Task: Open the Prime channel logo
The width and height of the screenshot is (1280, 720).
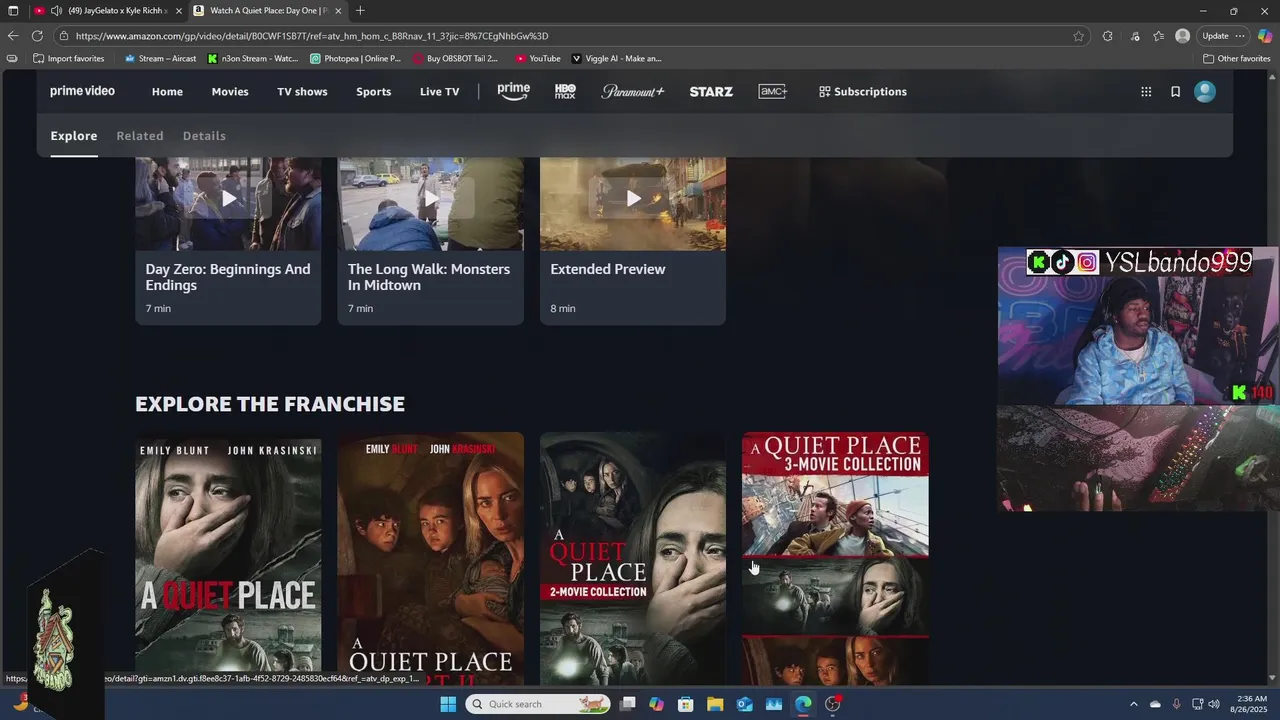Action: (513, 91)
